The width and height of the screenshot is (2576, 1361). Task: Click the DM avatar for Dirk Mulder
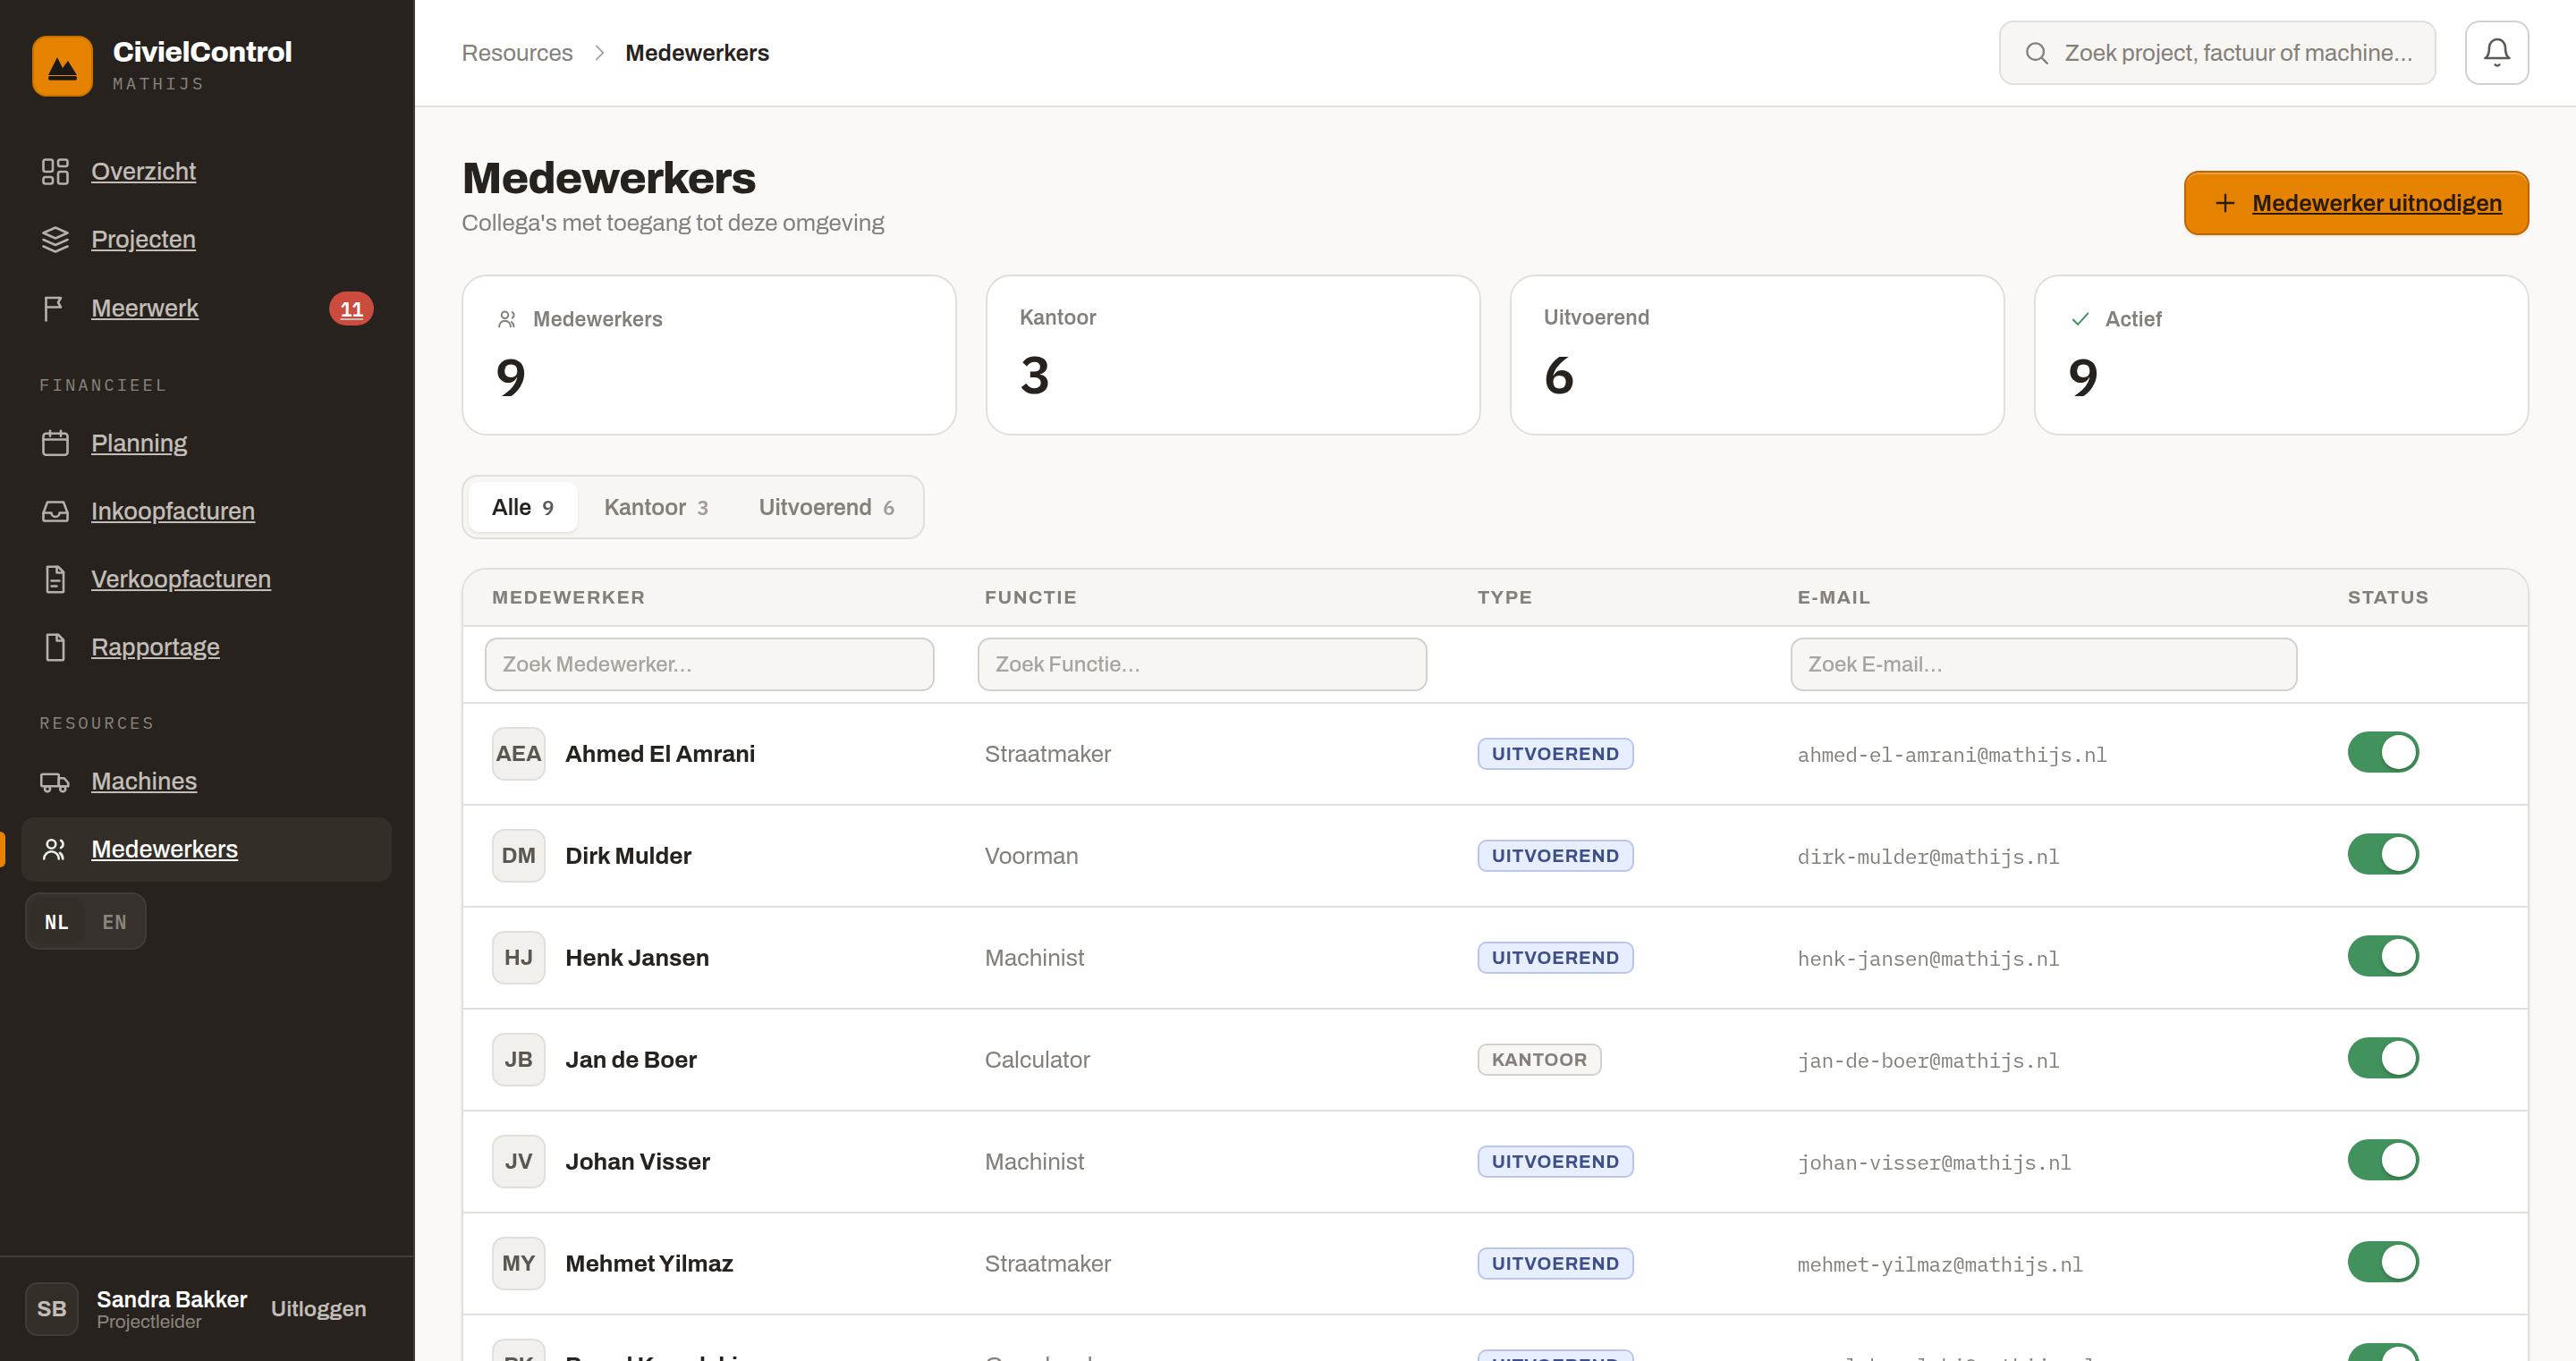(x=518, y=855)
